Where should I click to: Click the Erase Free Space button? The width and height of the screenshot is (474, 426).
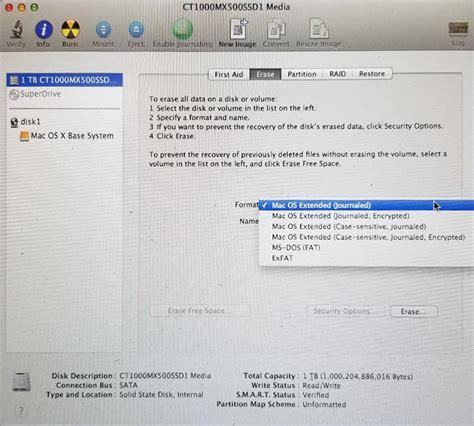(x=200, y=311)
